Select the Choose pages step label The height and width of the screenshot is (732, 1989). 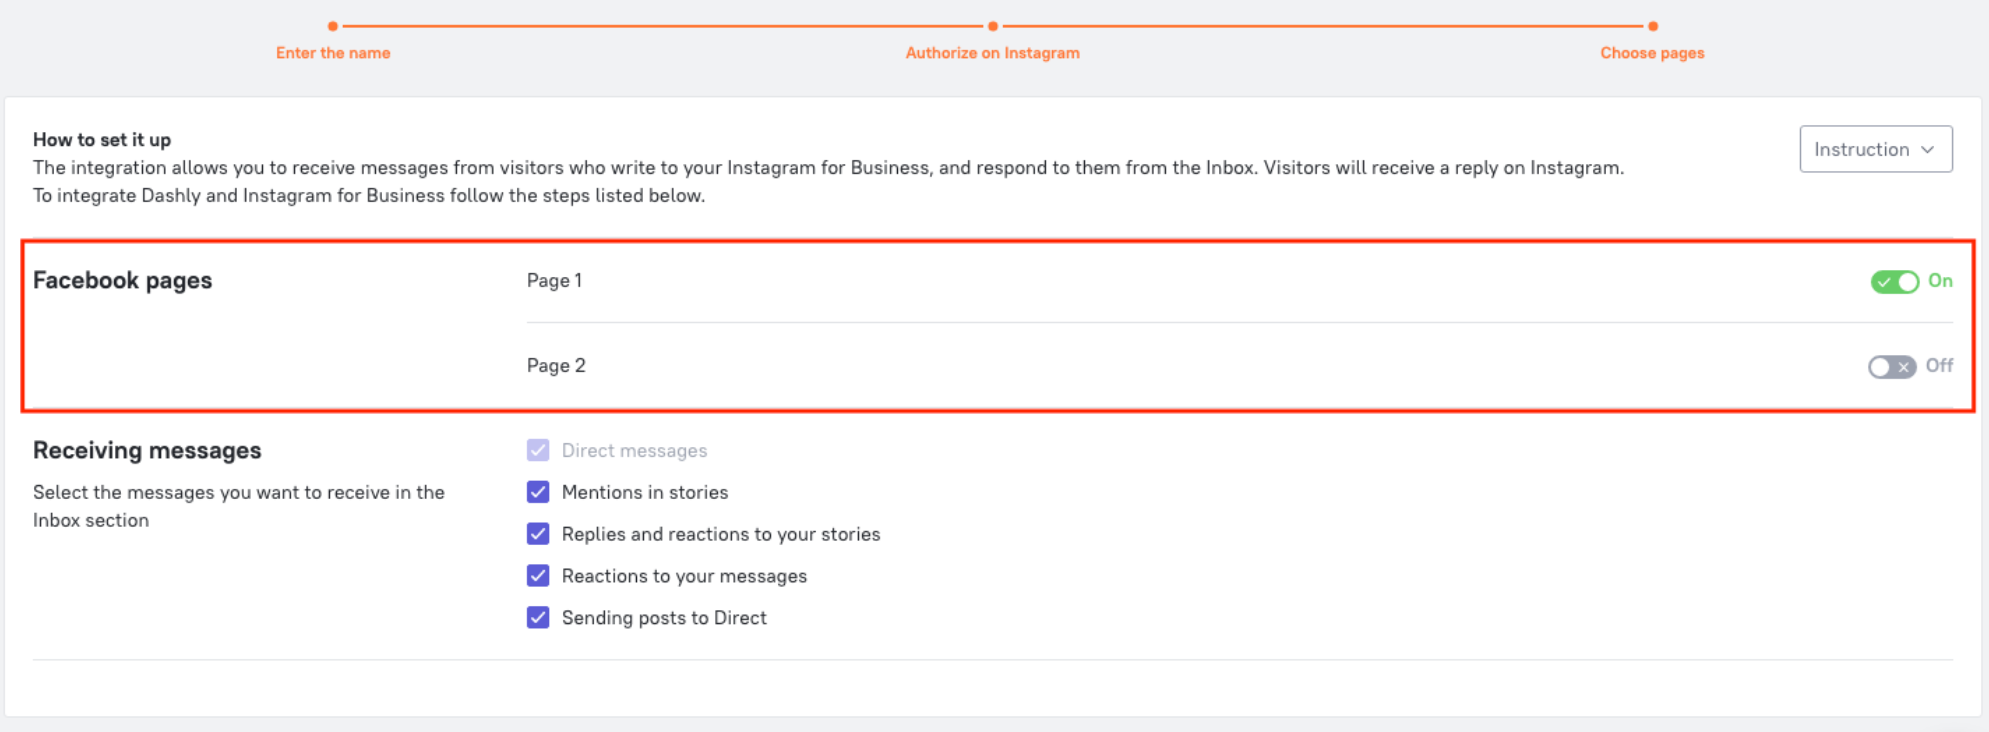click(x=1652, y=53)
